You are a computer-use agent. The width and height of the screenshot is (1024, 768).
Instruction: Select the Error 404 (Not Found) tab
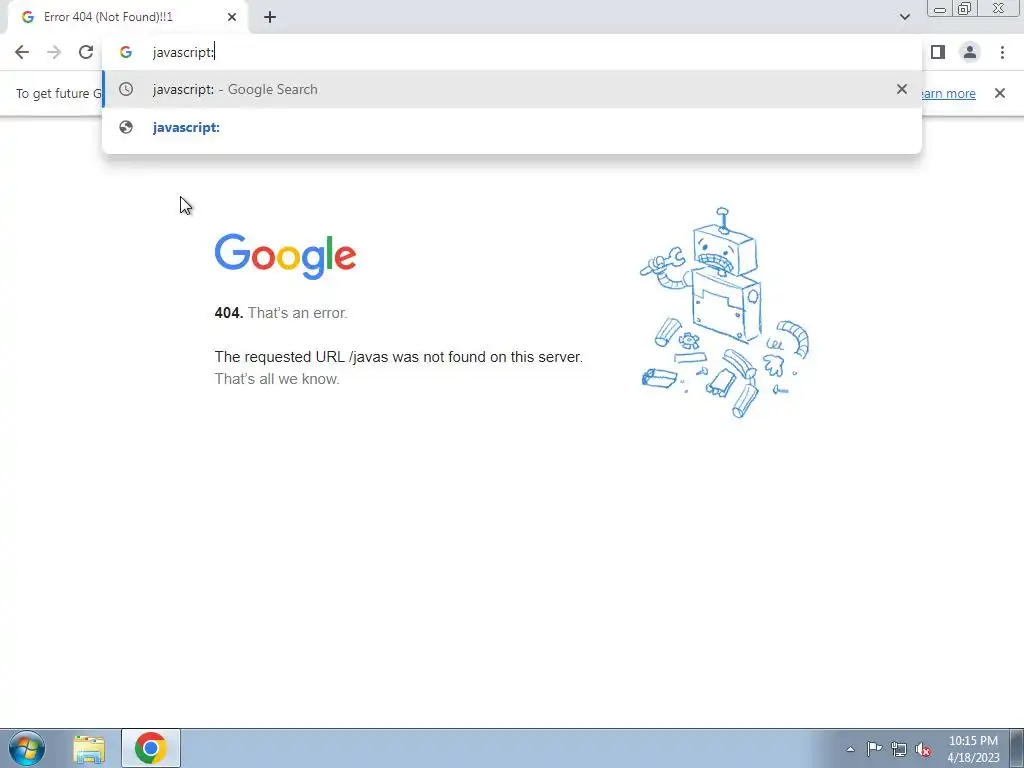tap(127, 17)
